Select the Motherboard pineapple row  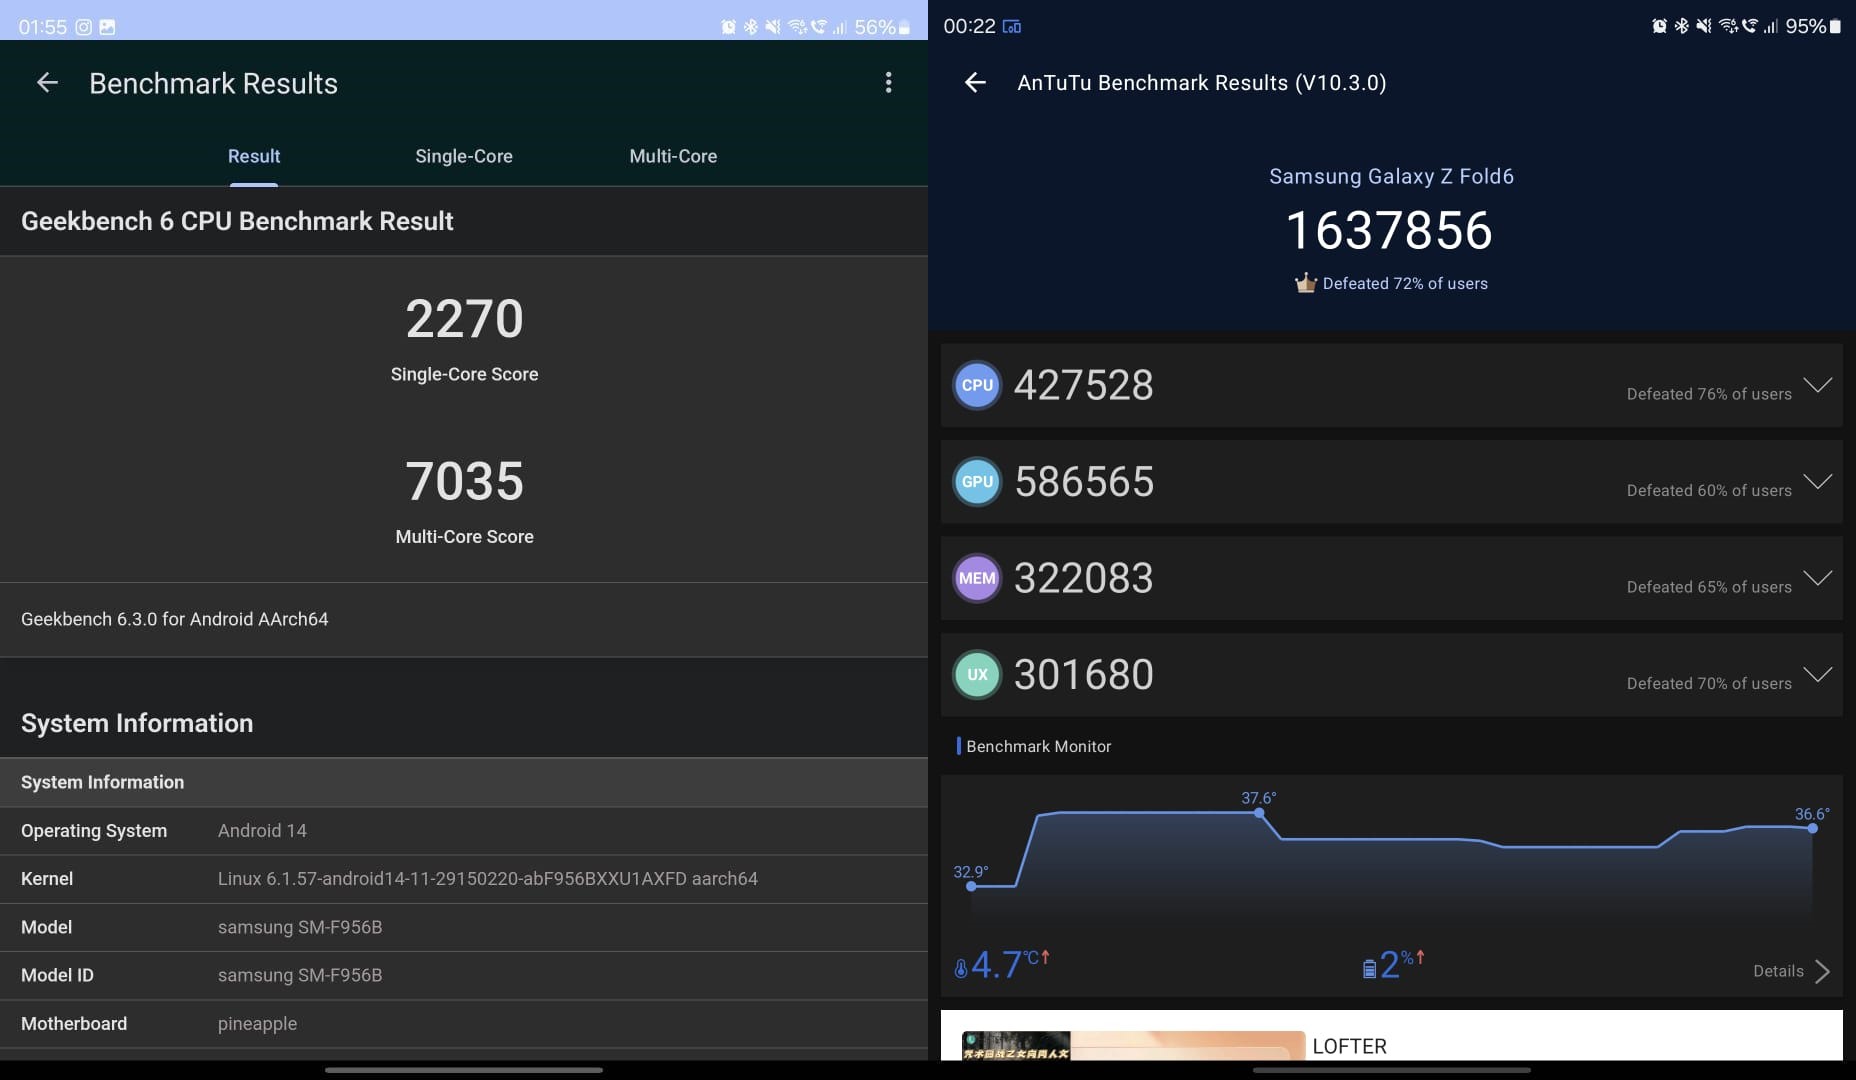point(464,1024)
